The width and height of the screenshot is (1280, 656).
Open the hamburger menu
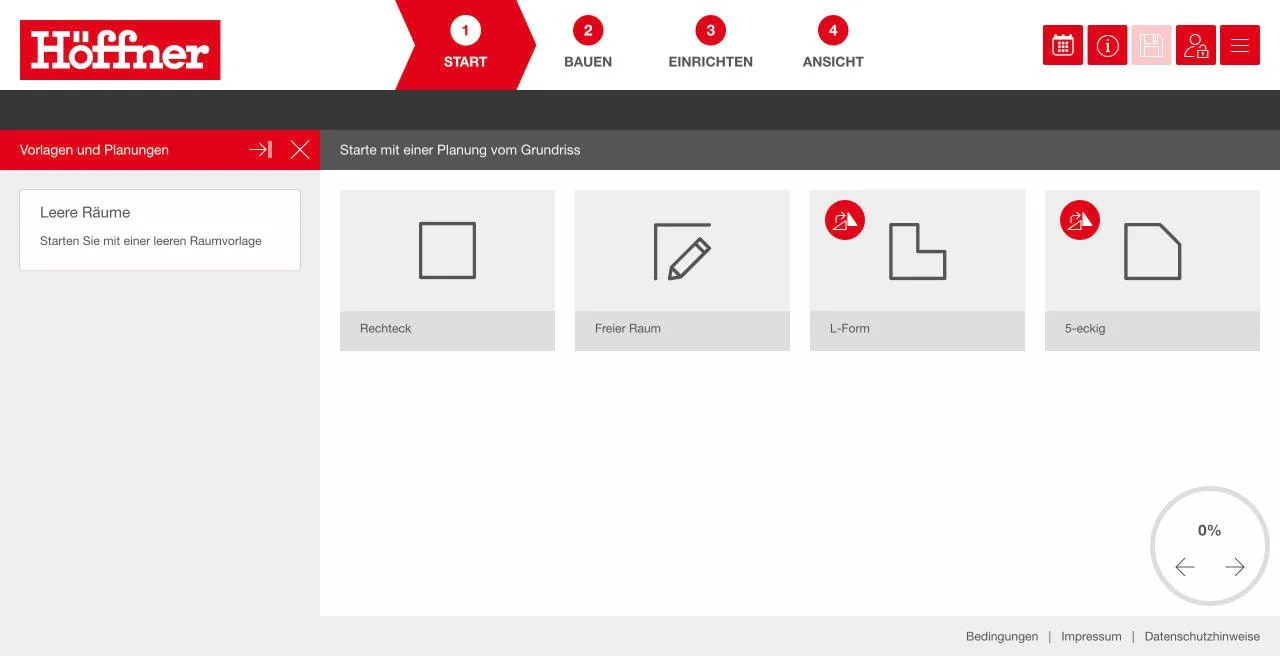(1240, 45)
